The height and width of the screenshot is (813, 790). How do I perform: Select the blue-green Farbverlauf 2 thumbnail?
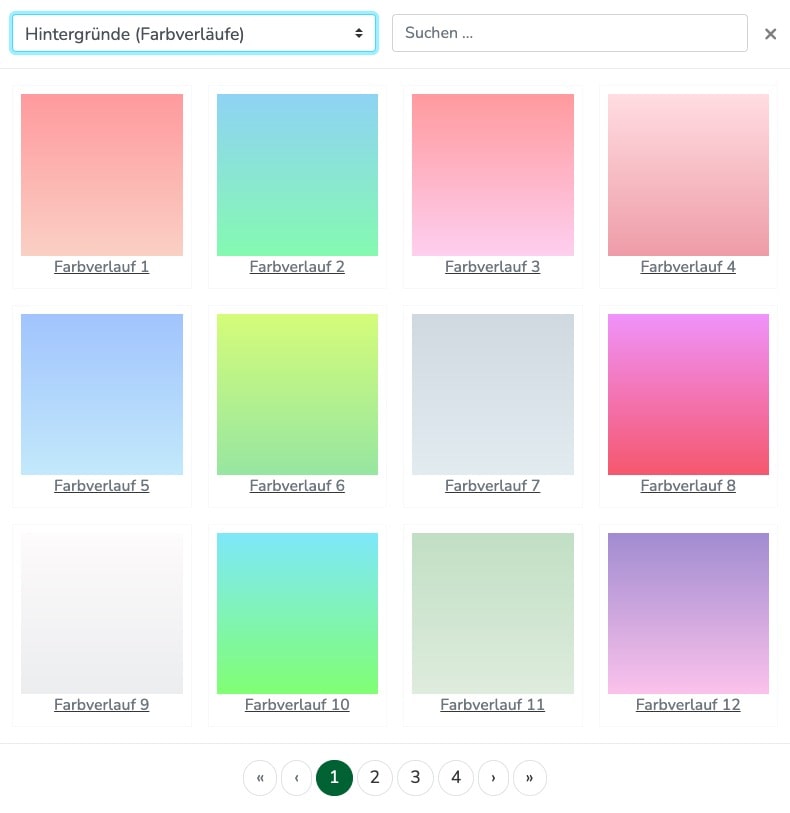pyautogui.click(x=297, y=174)
